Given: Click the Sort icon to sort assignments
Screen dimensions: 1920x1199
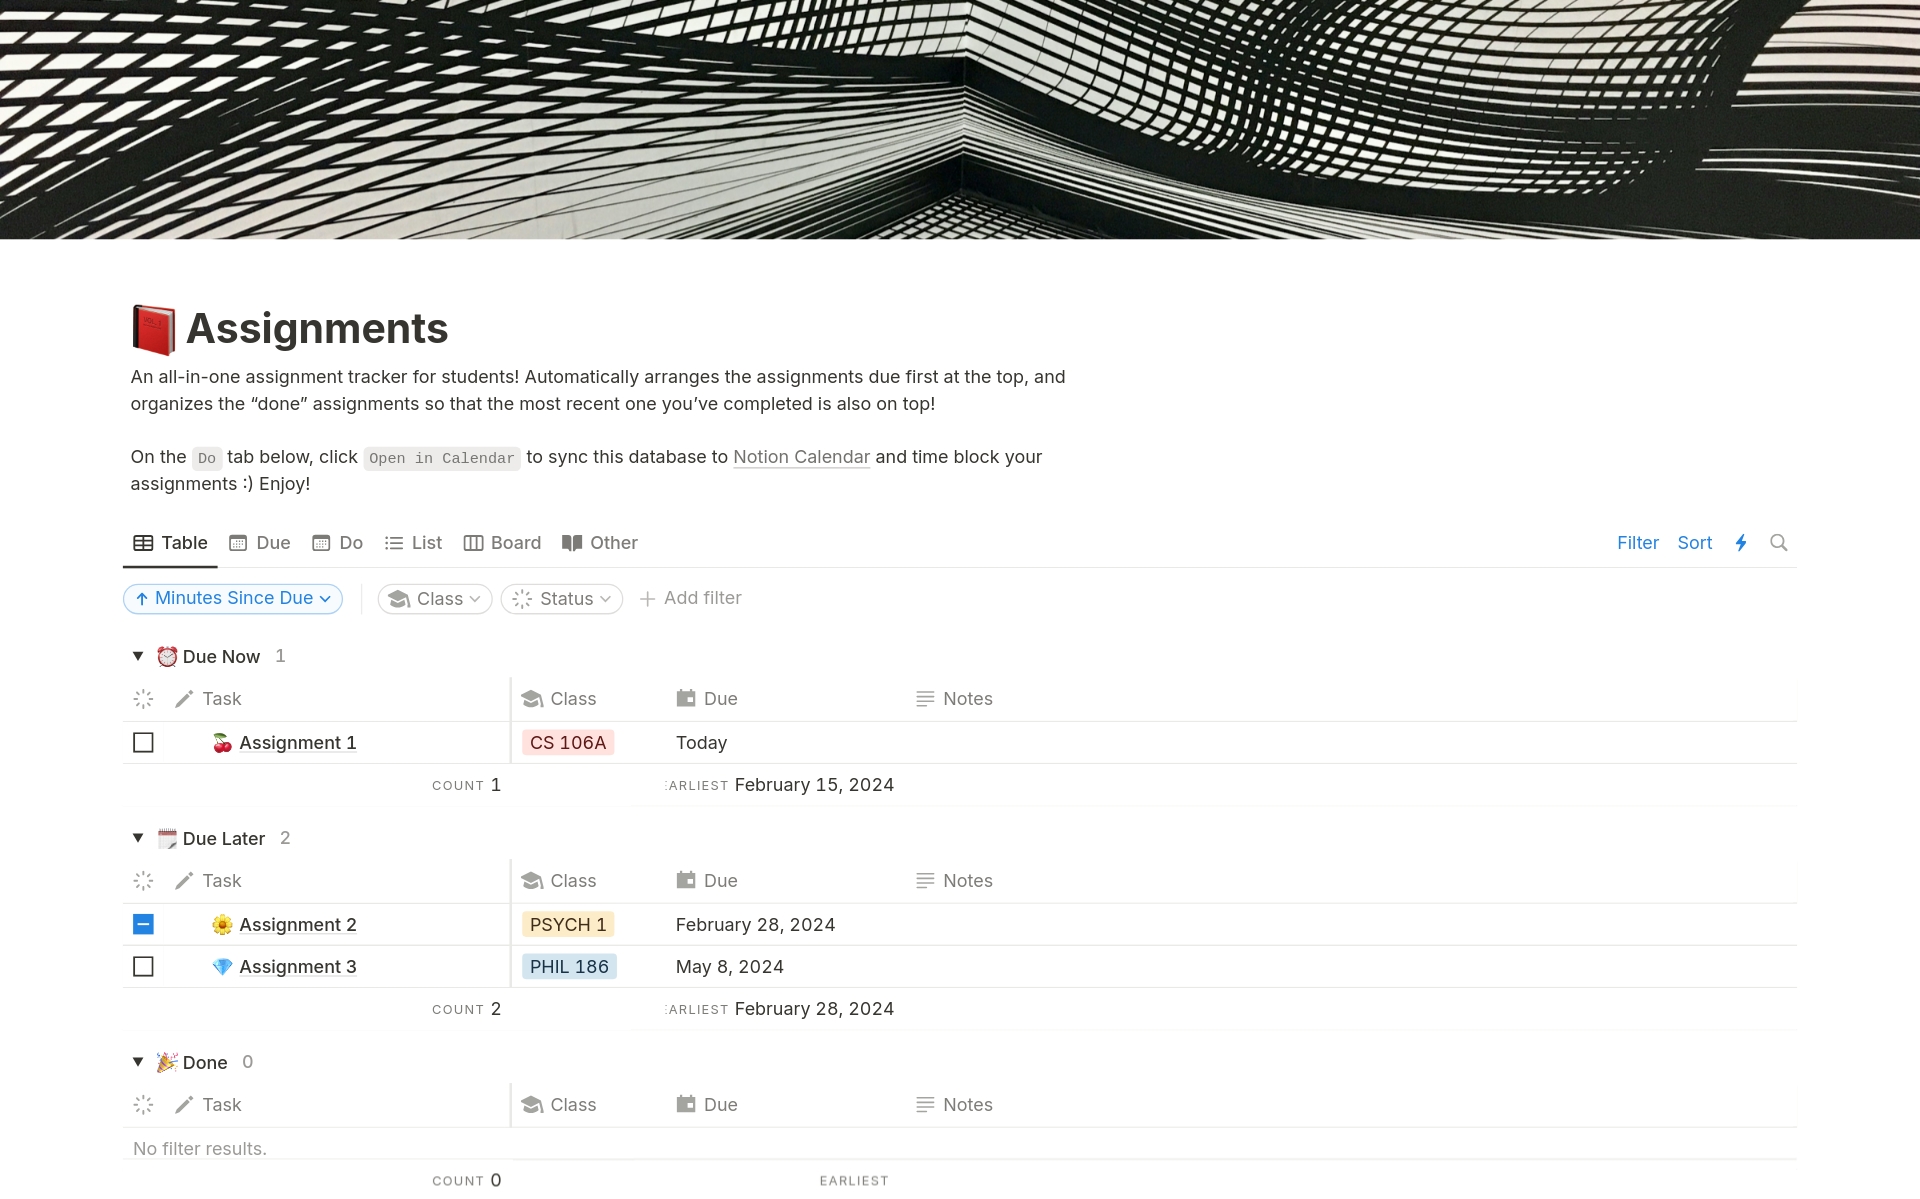Looking at the screenshot, I should (x=1695, y=543).
